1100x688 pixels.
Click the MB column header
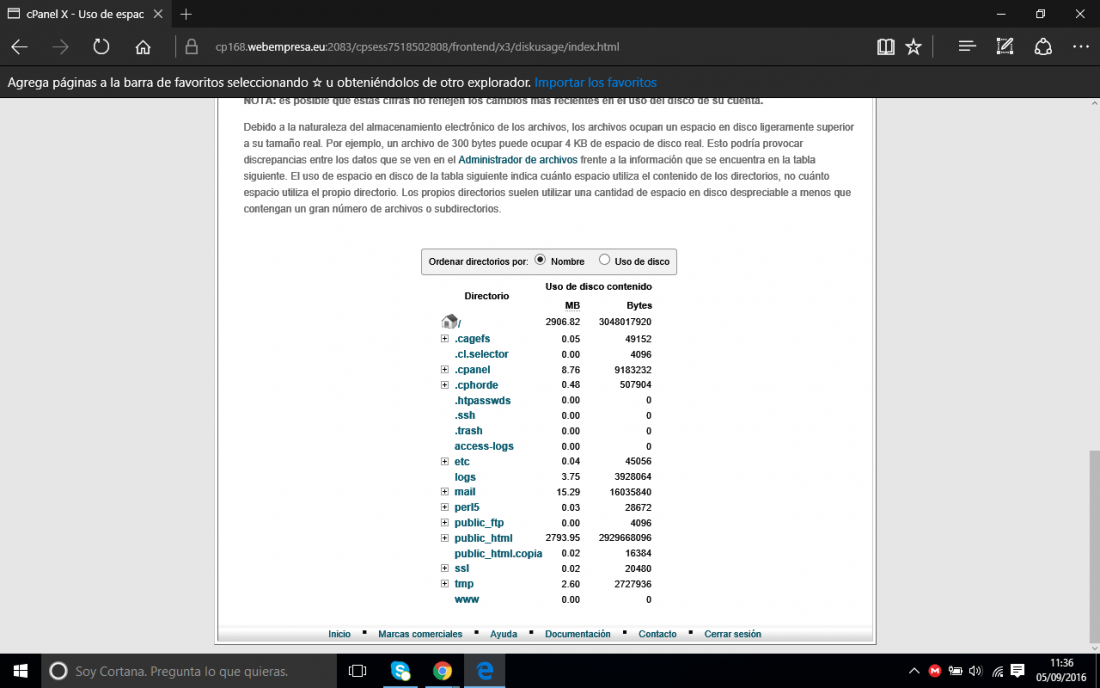(572, 305)
